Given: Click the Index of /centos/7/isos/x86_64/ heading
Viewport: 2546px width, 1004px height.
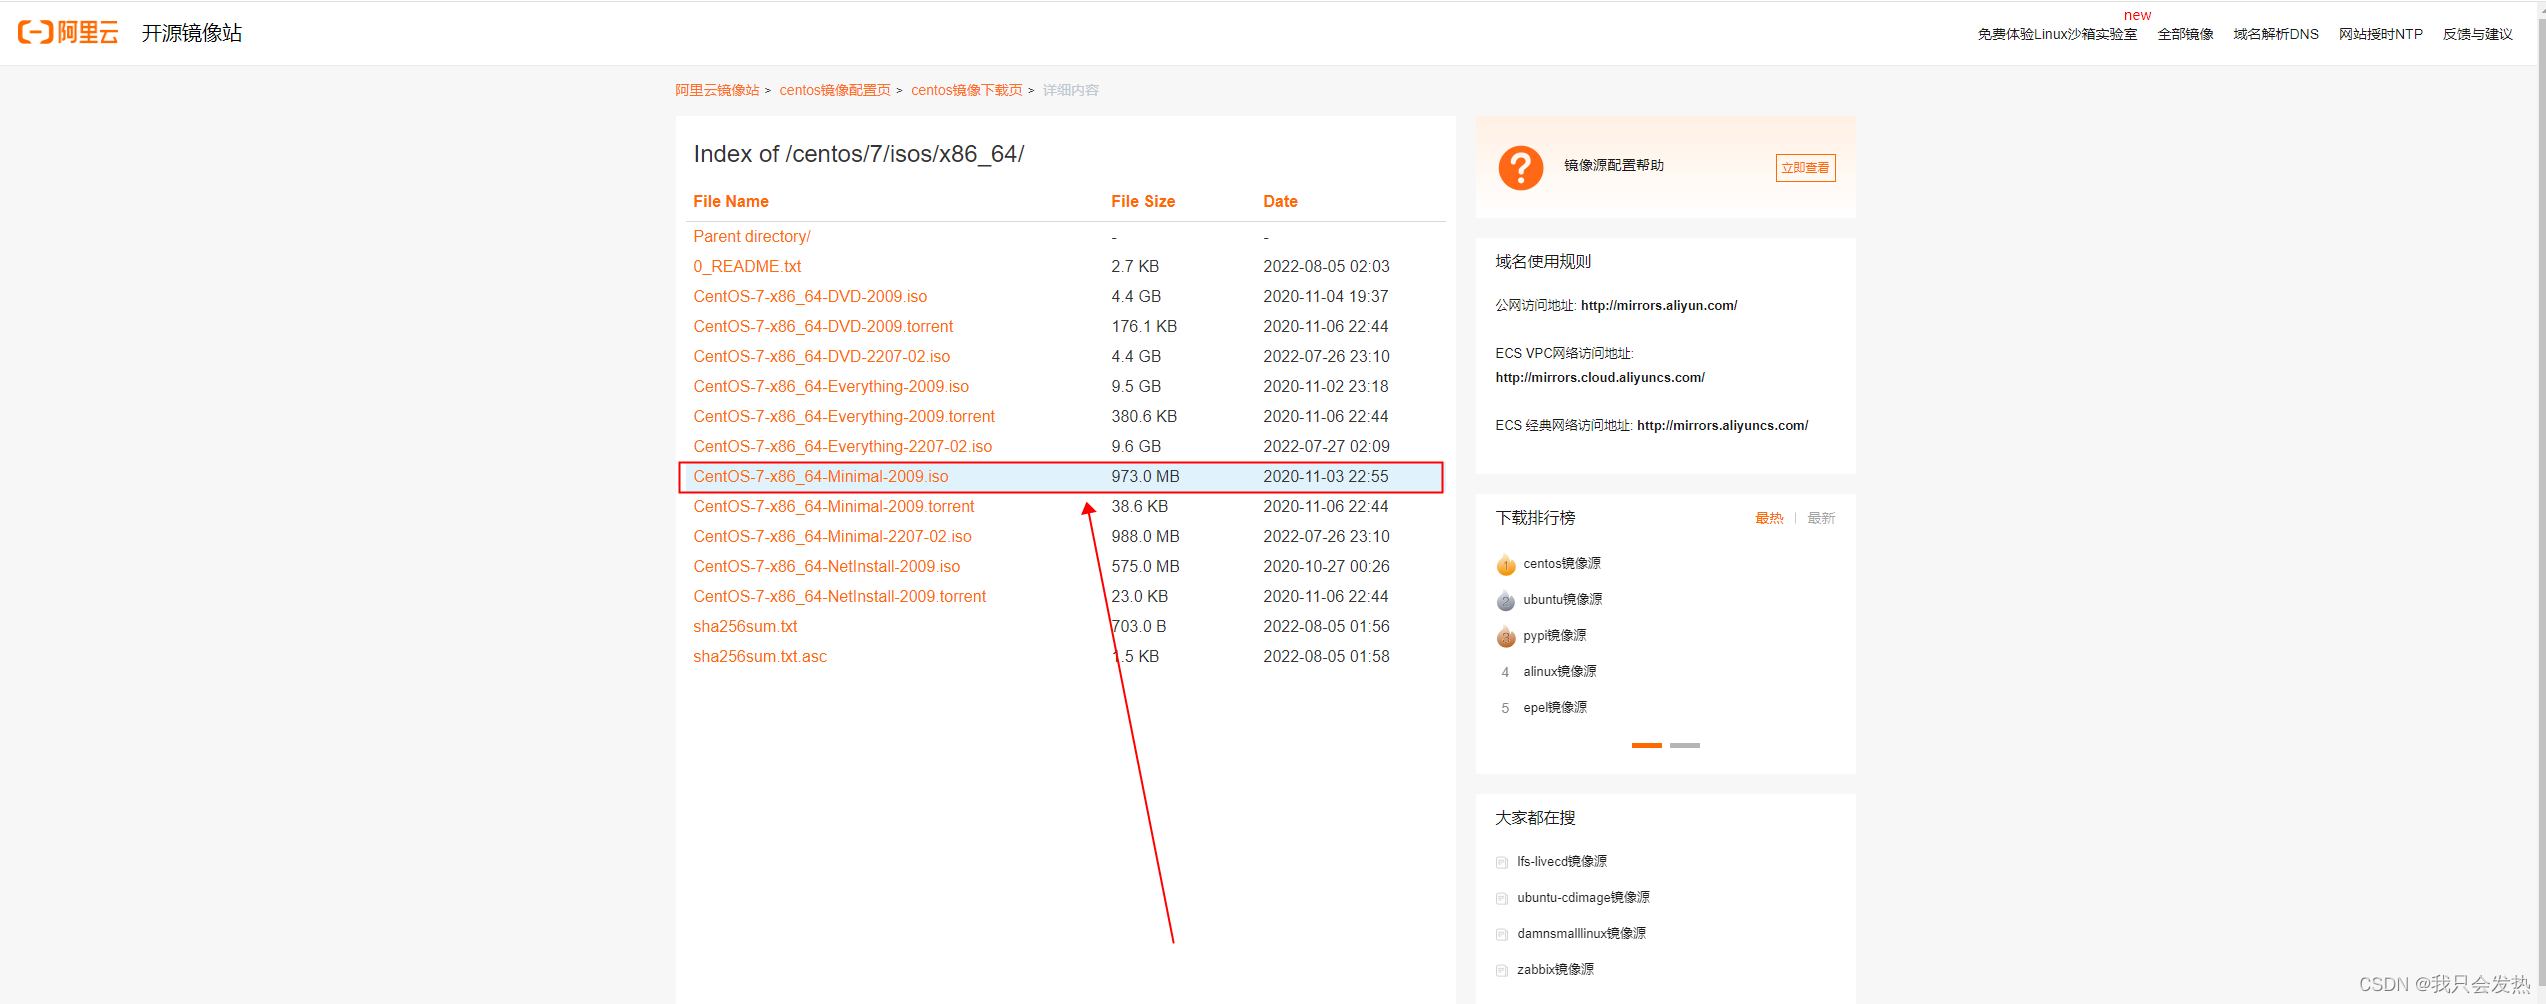Looking at the screenshot, I should click(x=858, y=154).
